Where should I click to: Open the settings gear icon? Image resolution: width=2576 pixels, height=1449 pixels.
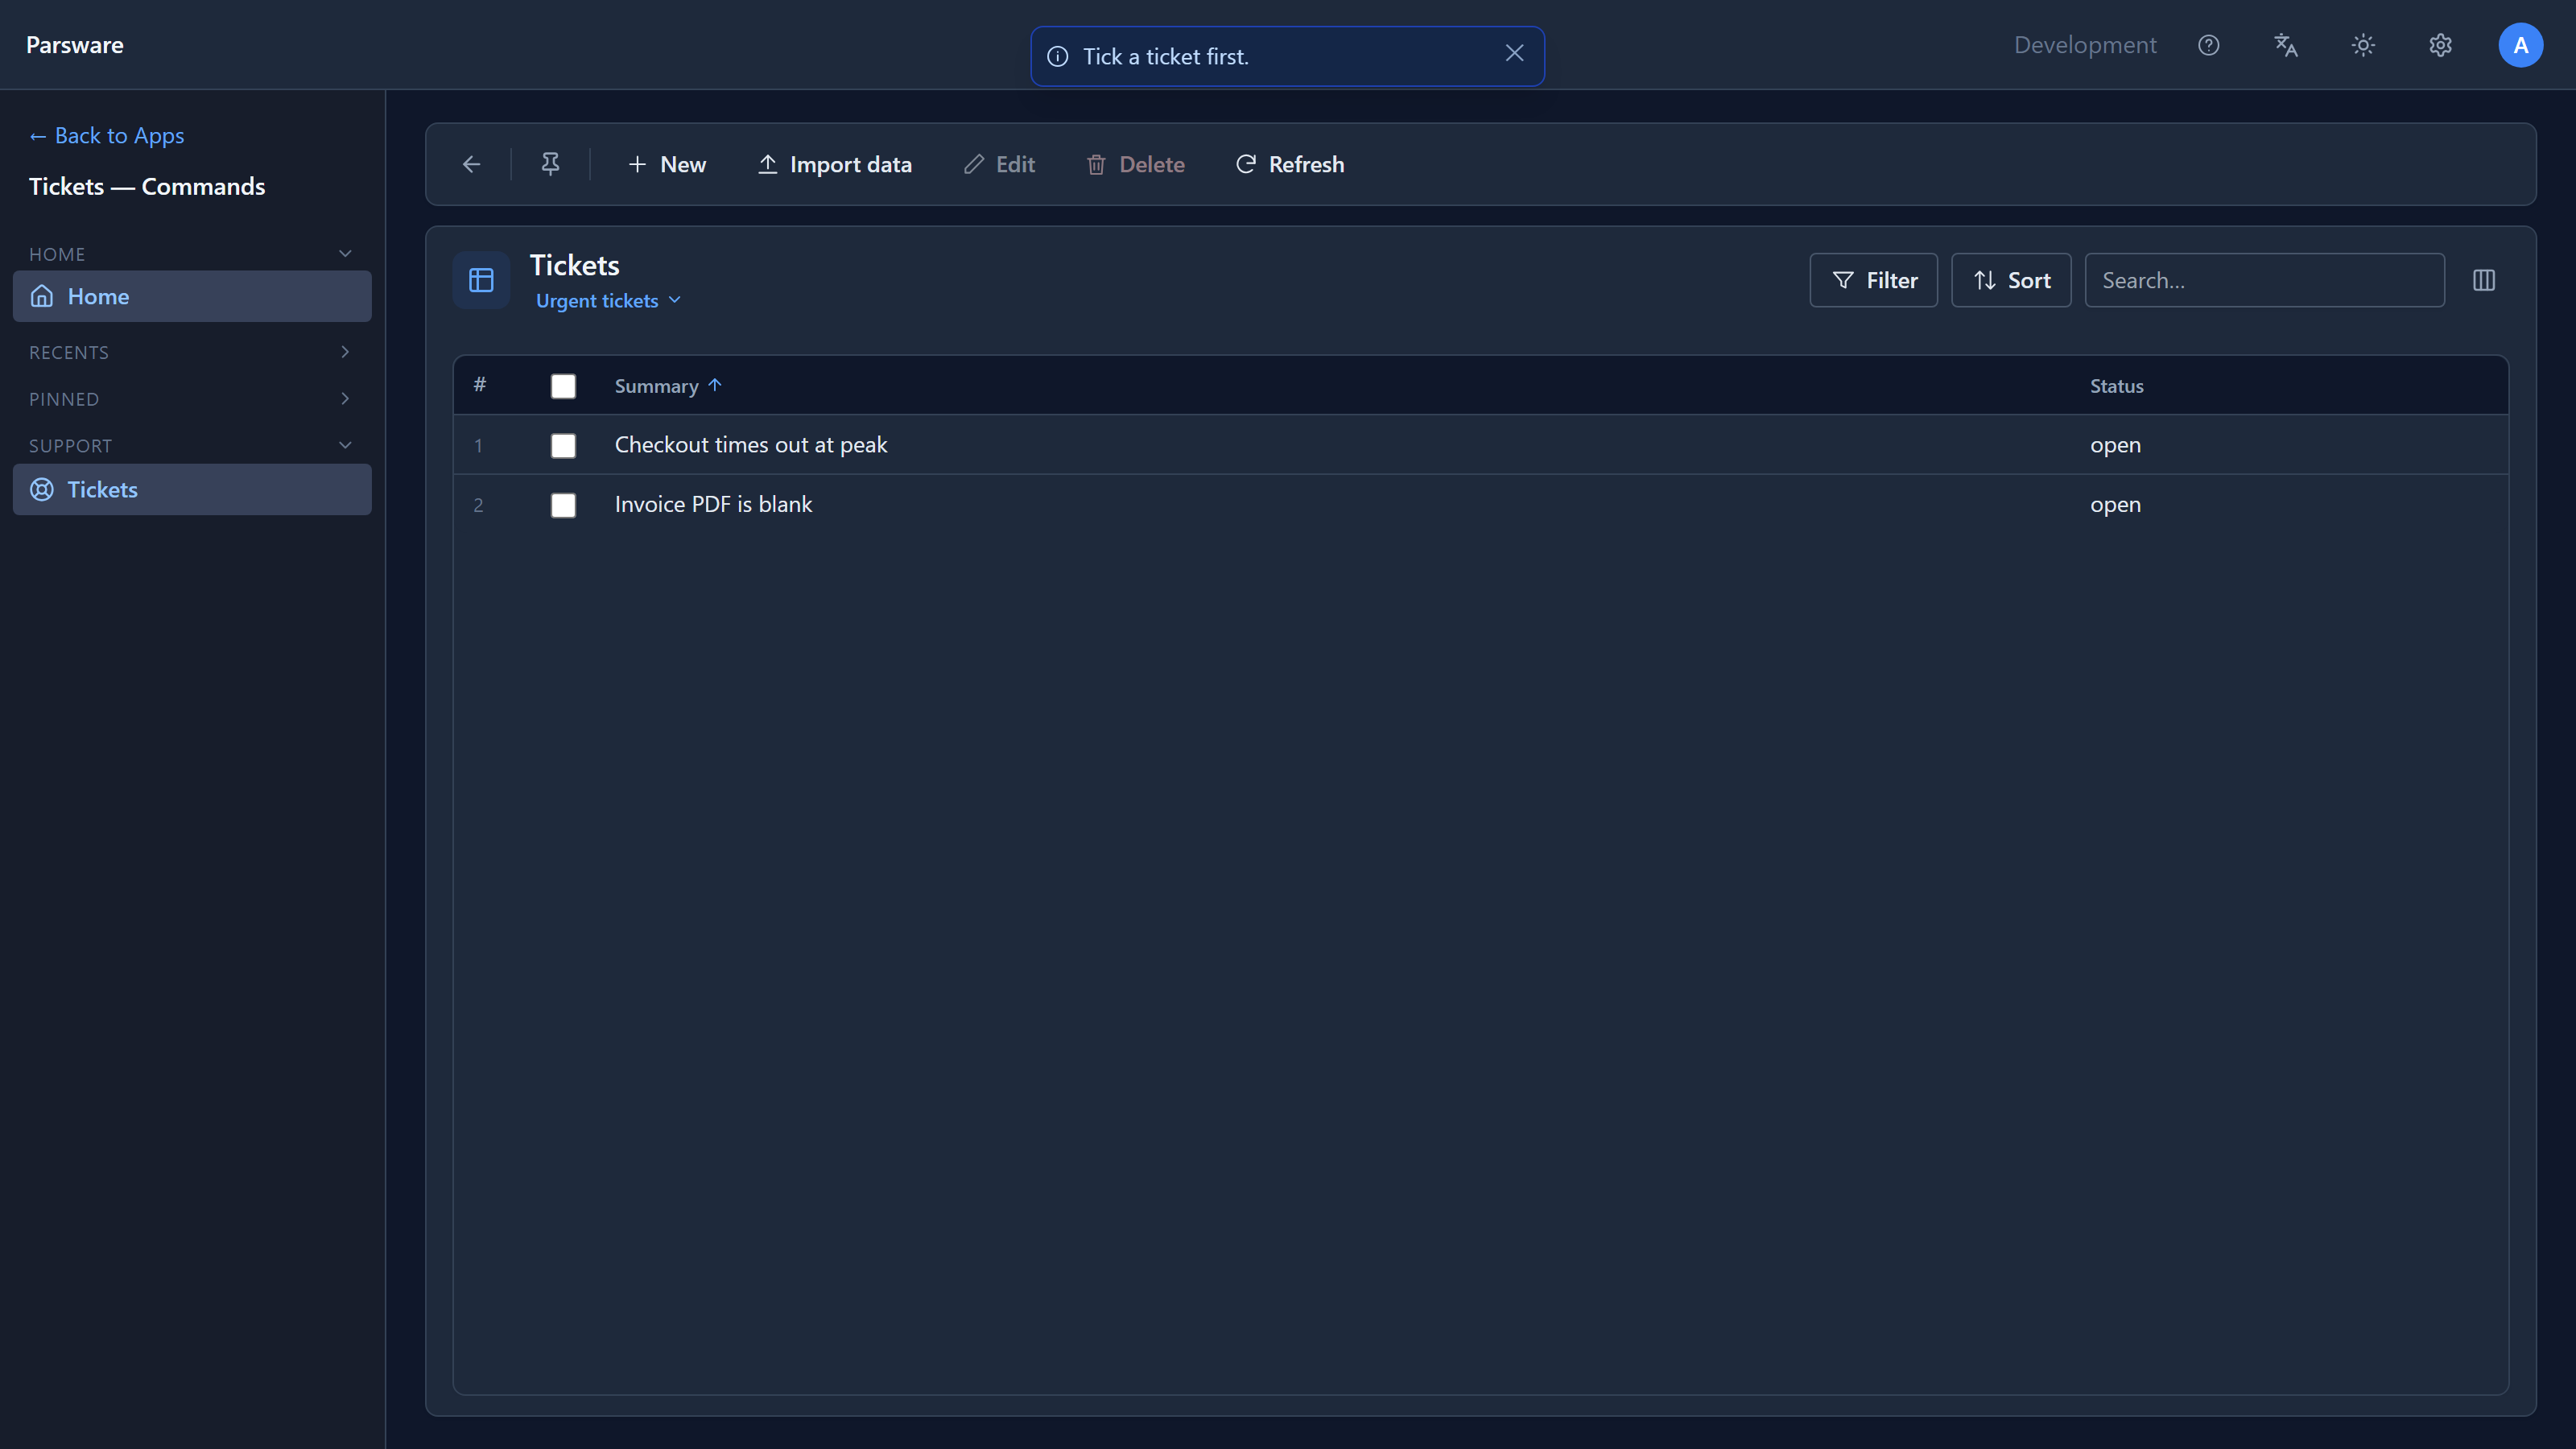click(2440, 45)
